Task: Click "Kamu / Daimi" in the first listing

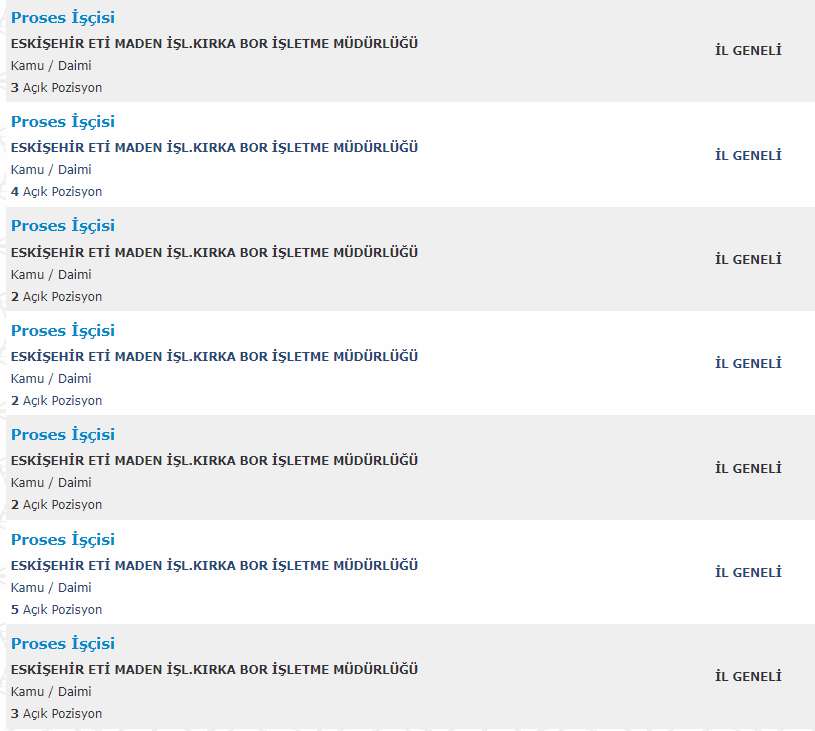Action: 51,66
